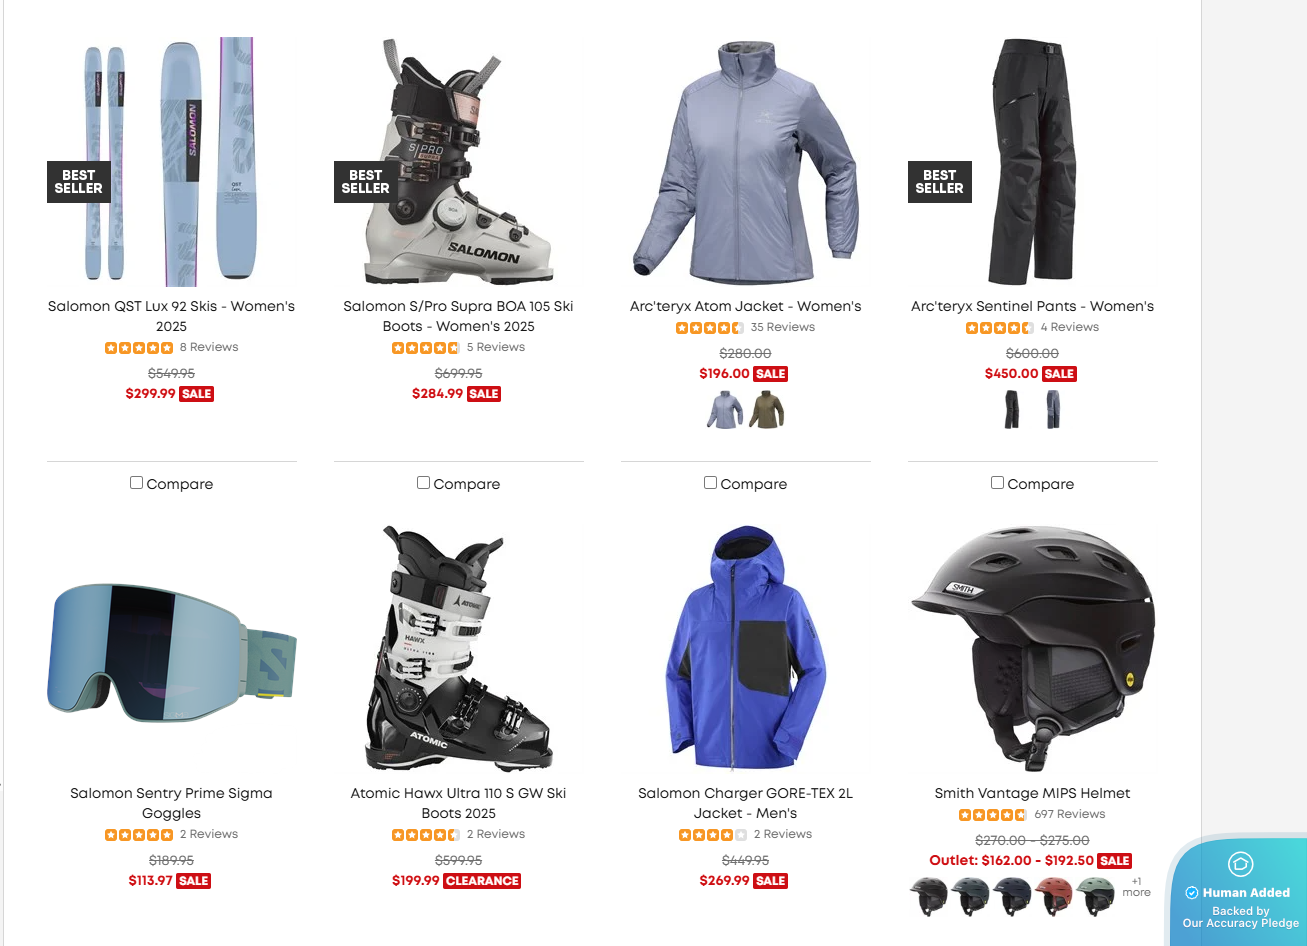Choose the black Sentinel Pants swatch
The width and height of the screenshot is (1307, 946).
tap(1012, 410)
